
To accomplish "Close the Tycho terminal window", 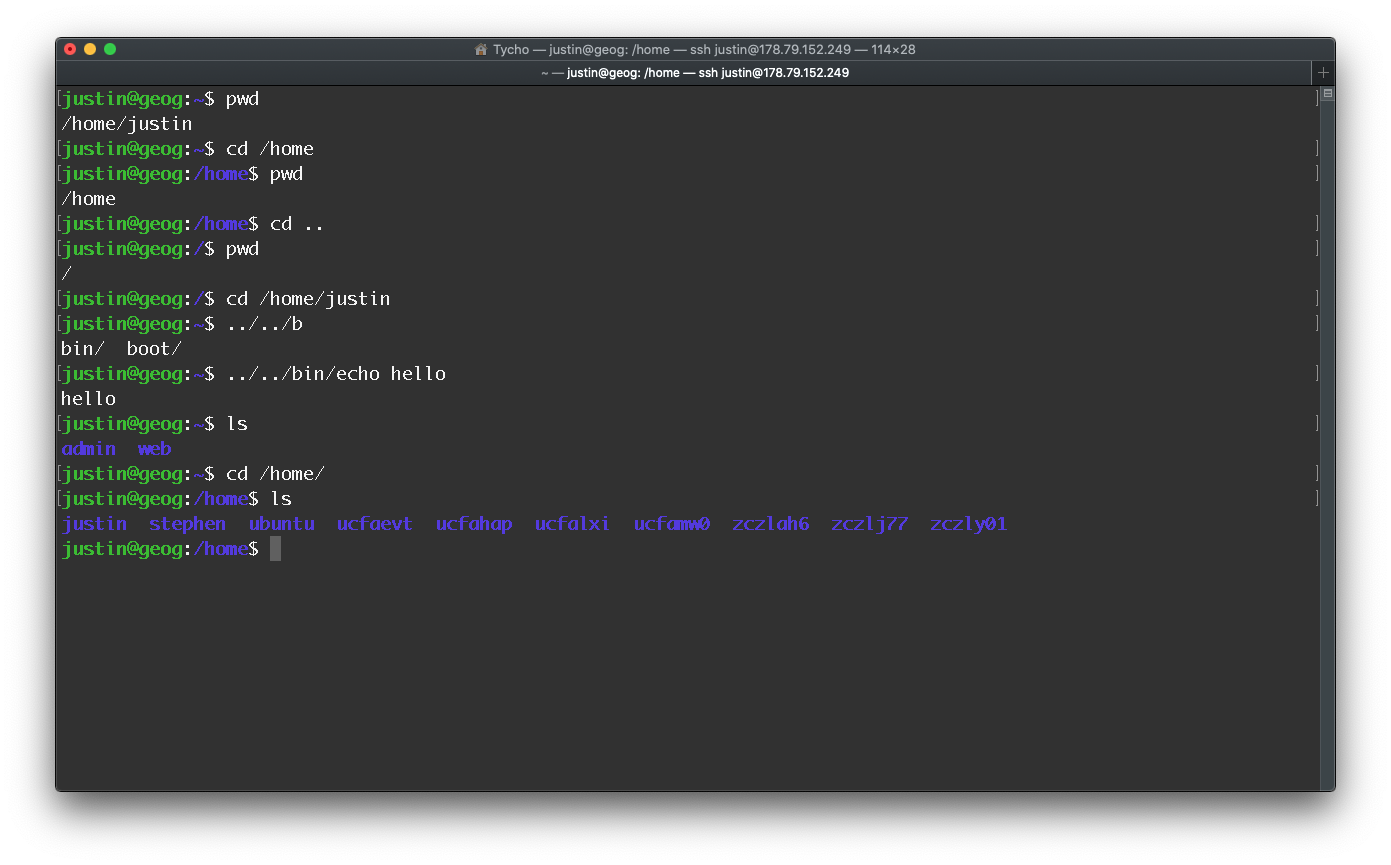I will (70, 49).
